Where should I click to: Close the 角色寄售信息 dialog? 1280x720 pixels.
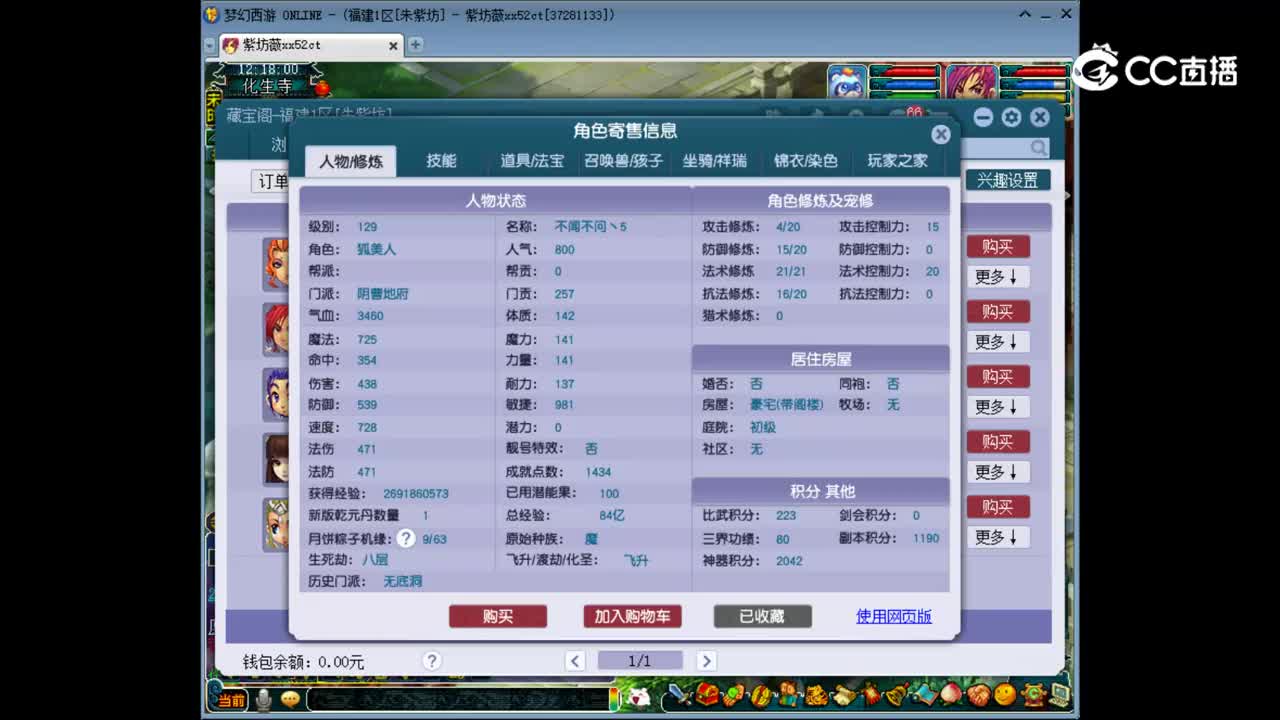coord(940,134)
